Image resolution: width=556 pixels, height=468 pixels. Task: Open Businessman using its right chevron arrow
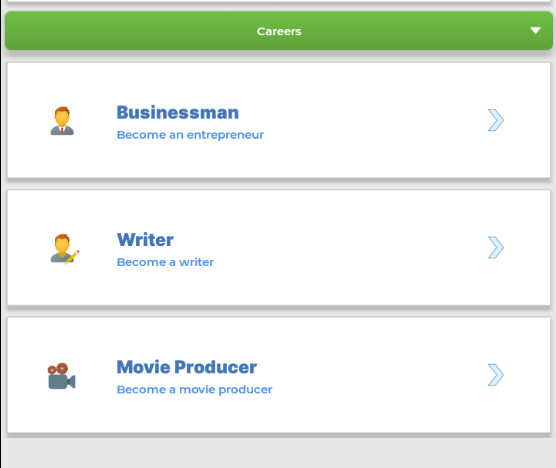tap(496, 120)
